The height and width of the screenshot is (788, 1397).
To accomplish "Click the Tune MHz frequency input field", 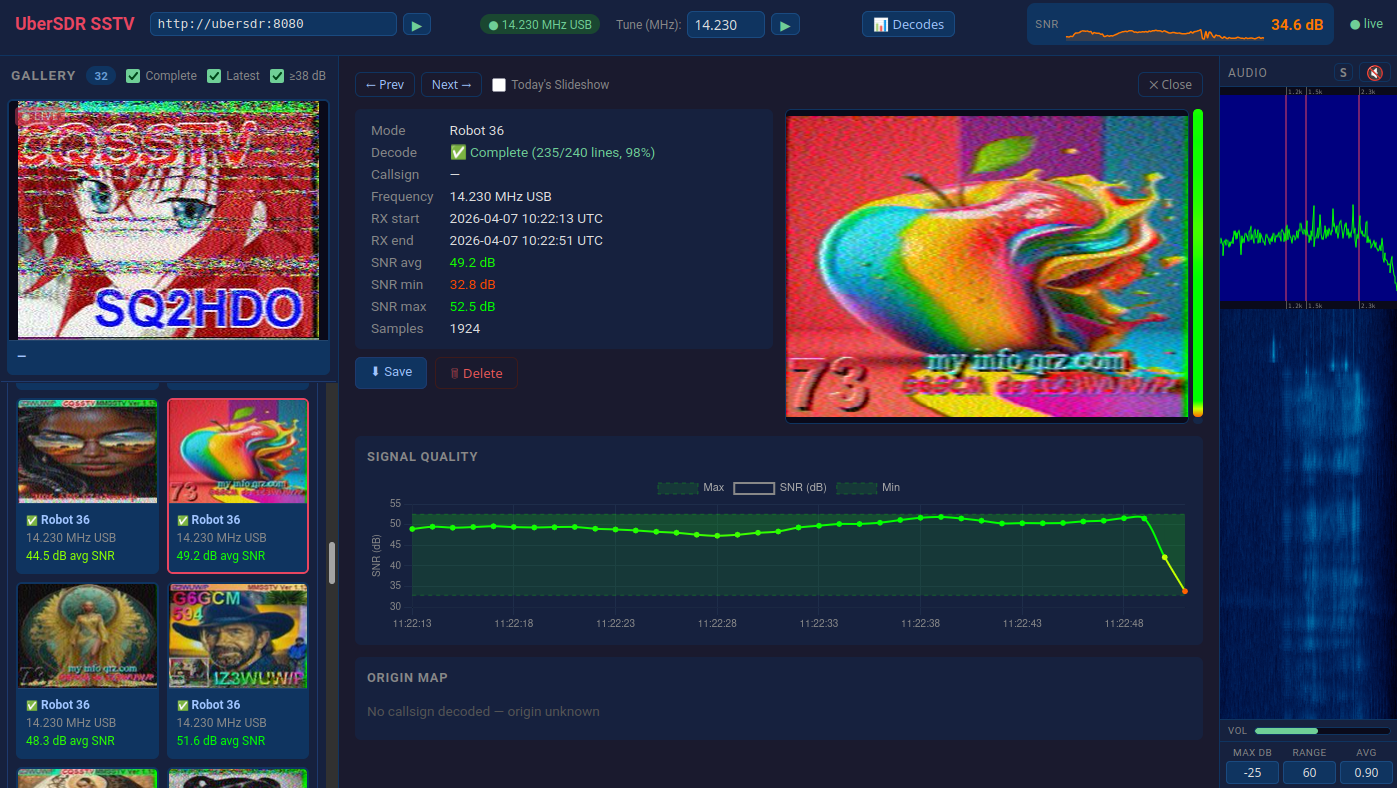I will 725,25.
